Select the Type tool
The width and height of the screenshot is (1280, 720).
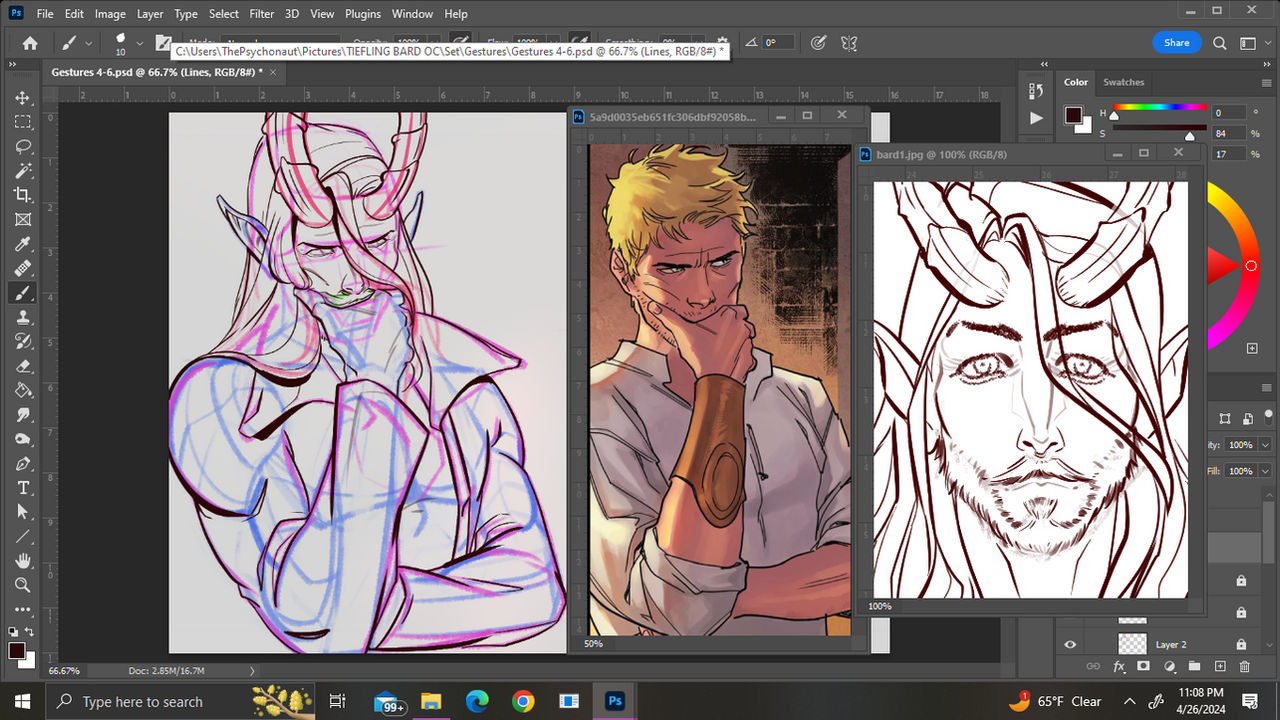click(23, 488)
